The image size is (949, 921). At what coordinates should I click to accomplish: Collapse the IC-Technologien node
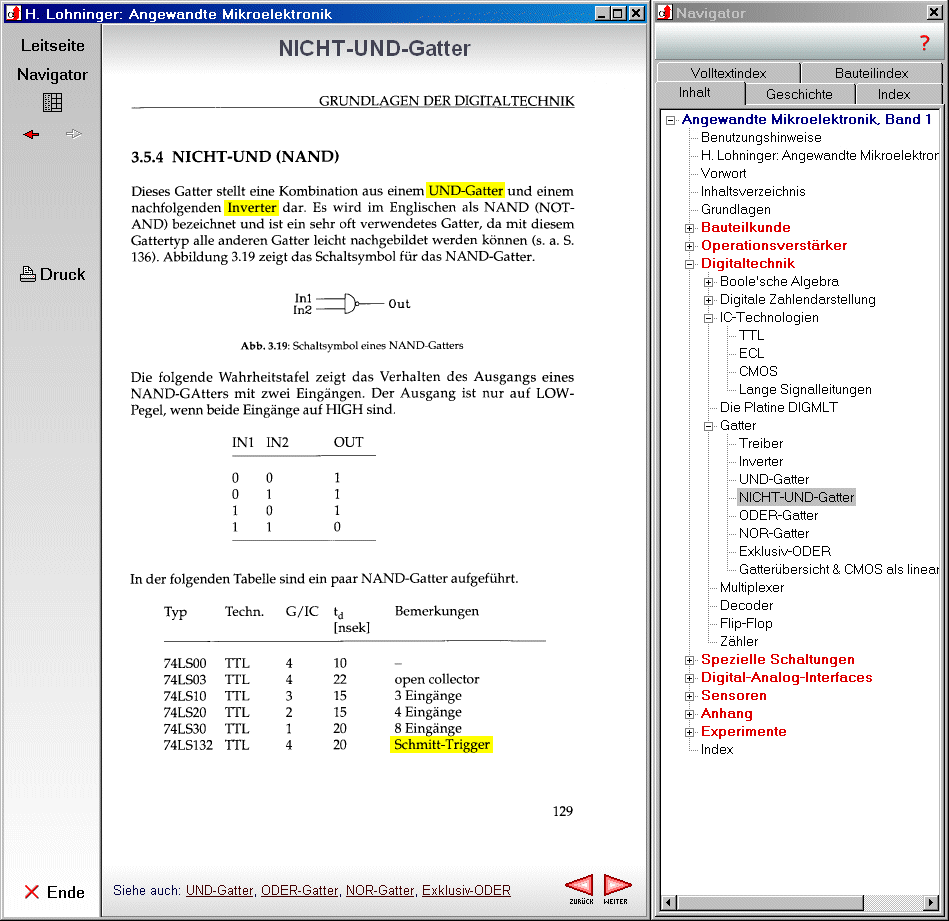tap(708, 318)
